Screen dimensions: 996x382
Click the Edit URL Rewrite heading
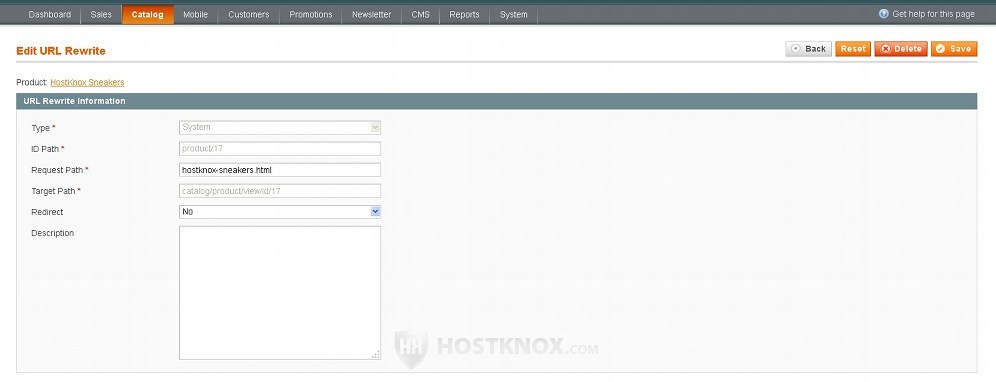click(61, 51)
